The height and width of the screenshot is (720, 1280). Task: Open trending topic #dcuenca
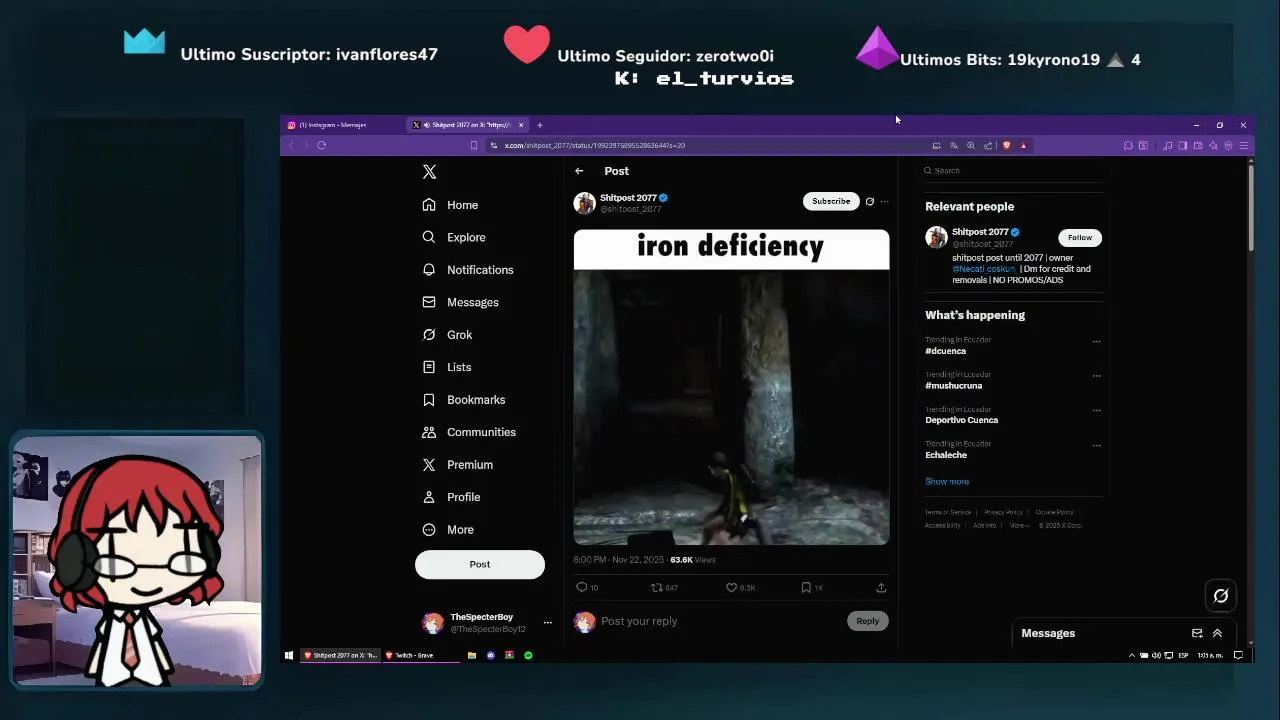tap(945, 351)
